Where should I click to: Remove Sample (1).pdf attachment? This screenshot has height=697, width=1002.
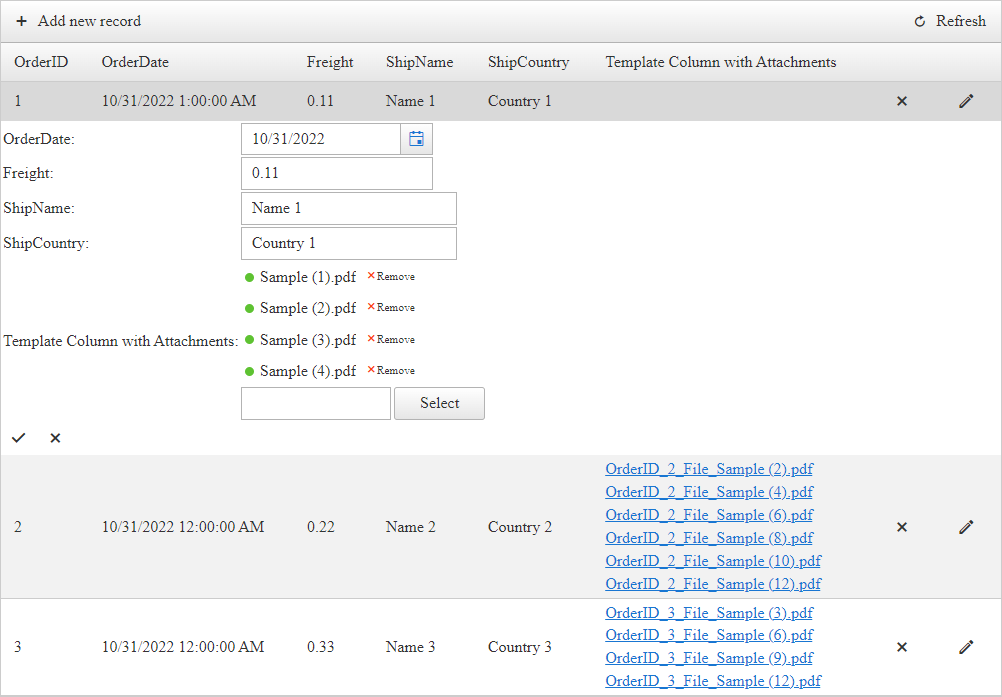(x=391, y=277)
